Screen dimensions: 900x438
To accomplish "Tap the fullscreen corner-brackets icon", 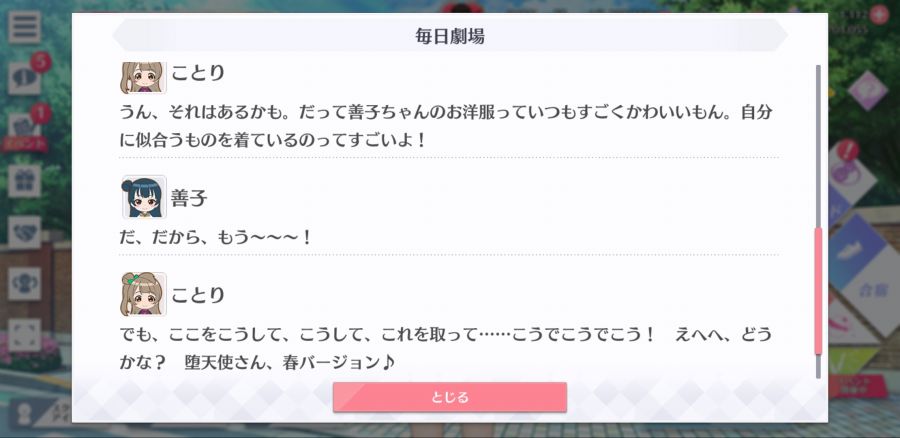I will pos(24,335).
